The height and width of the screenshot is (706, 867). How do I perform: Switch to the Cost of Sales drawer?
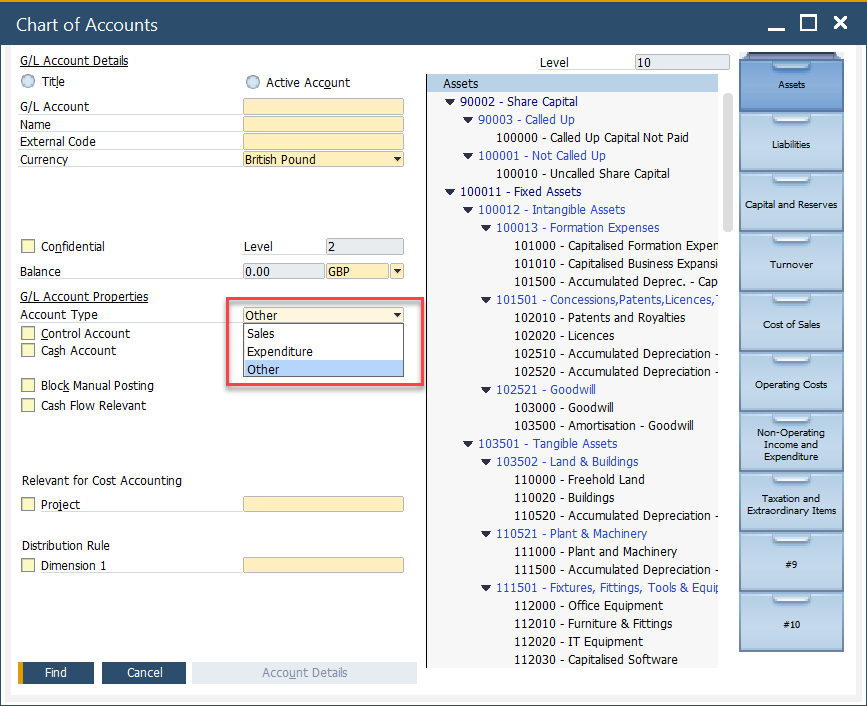pyautogui.click(x=791, y=325)
